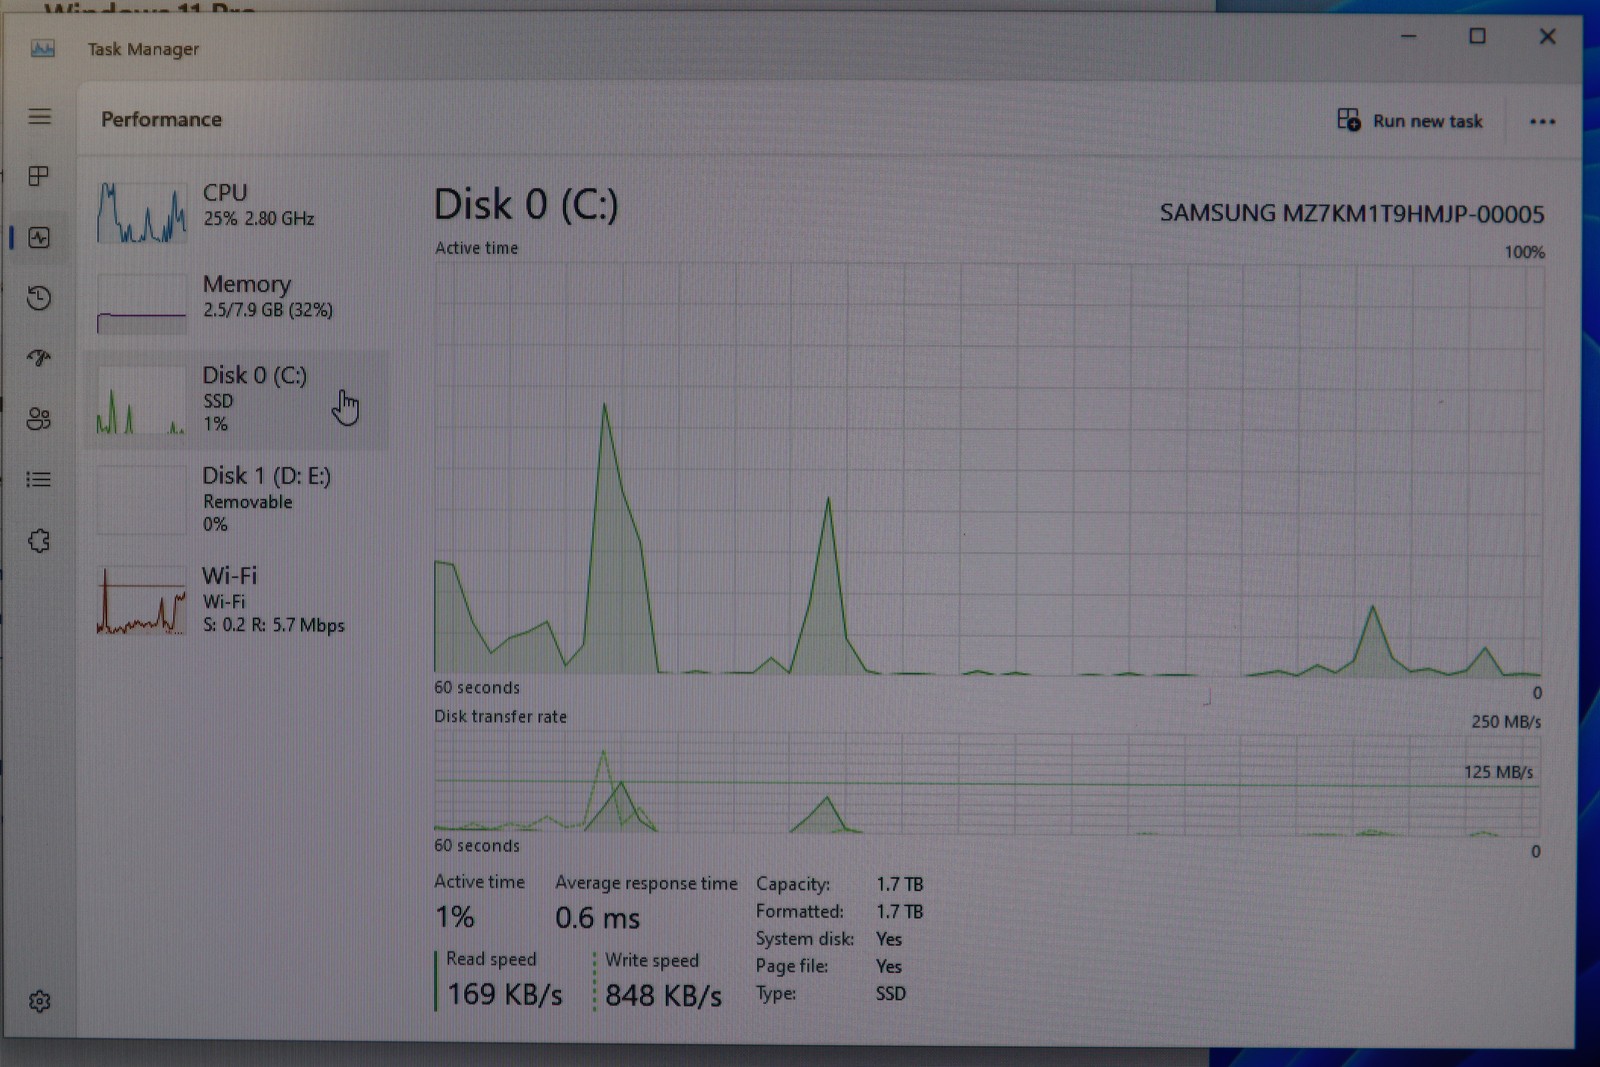Viewport: 1600px width, 1067px height.
Task: Select the Memory performance entry
Action: (236, 302)
